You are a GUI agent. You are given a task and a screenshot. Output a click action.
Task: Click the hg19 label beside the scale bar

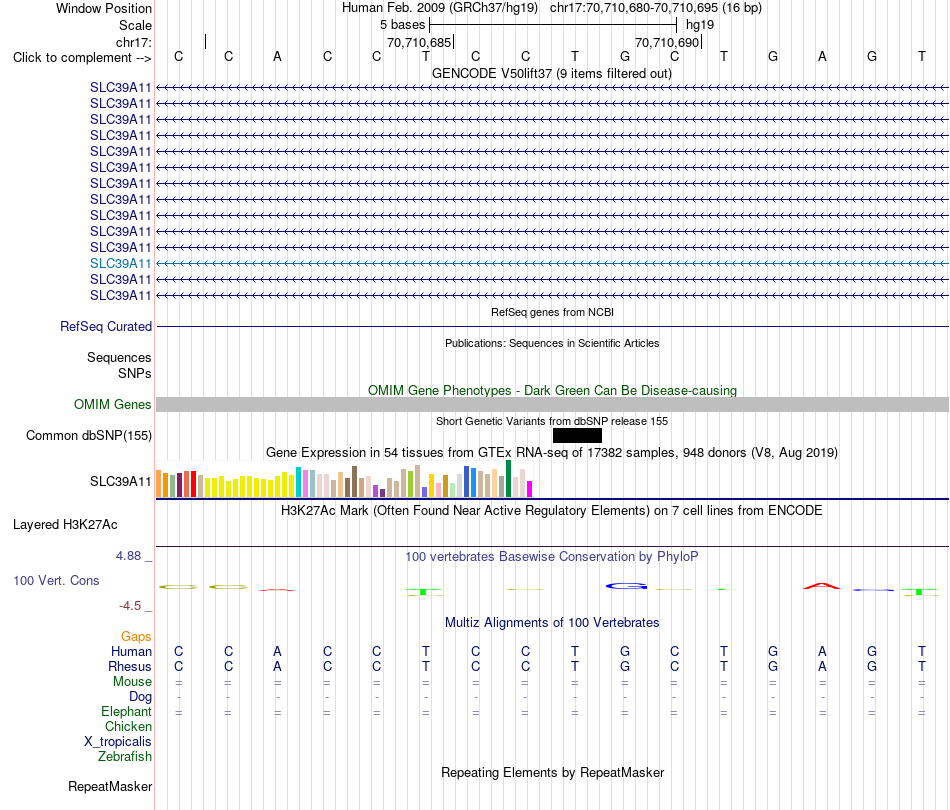tap(700, 25)
